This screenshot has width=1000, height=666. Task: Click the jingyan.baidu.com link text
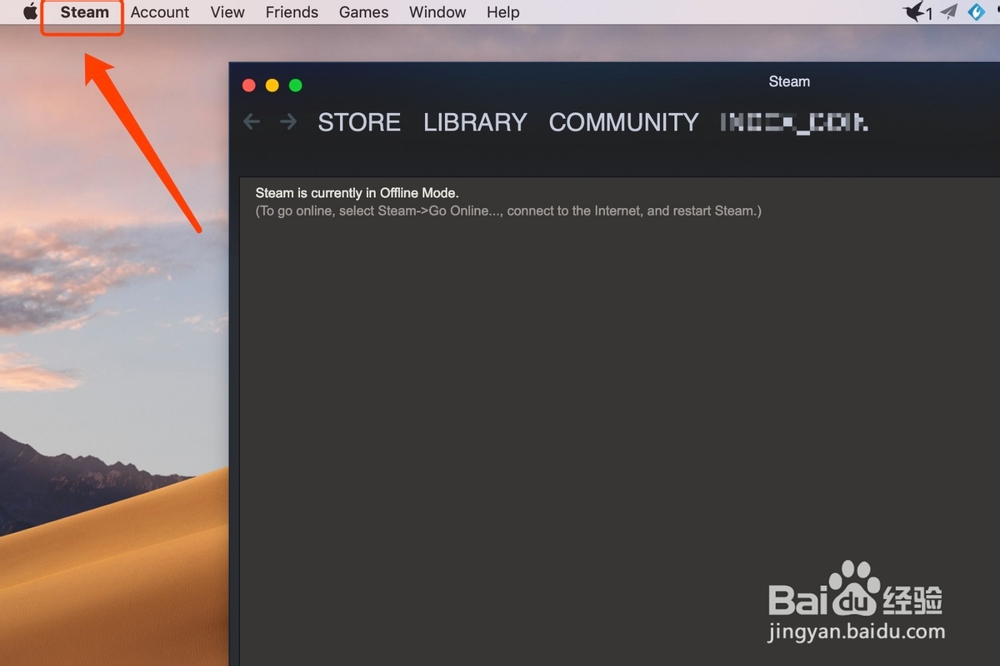tap(855, 632)
